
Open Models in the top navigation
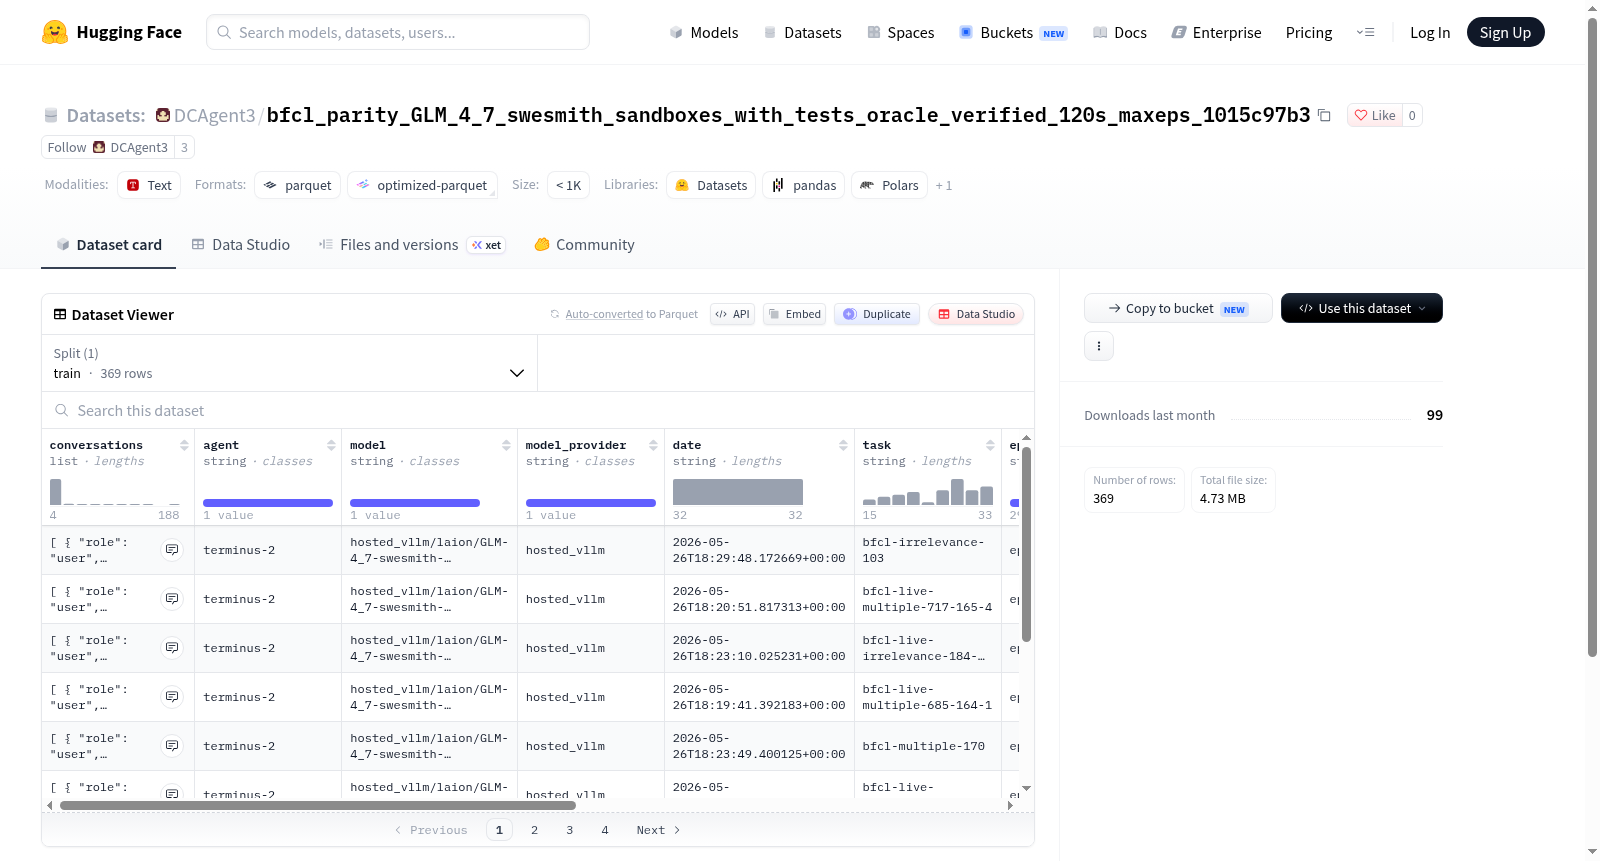[x=704, y=32]
